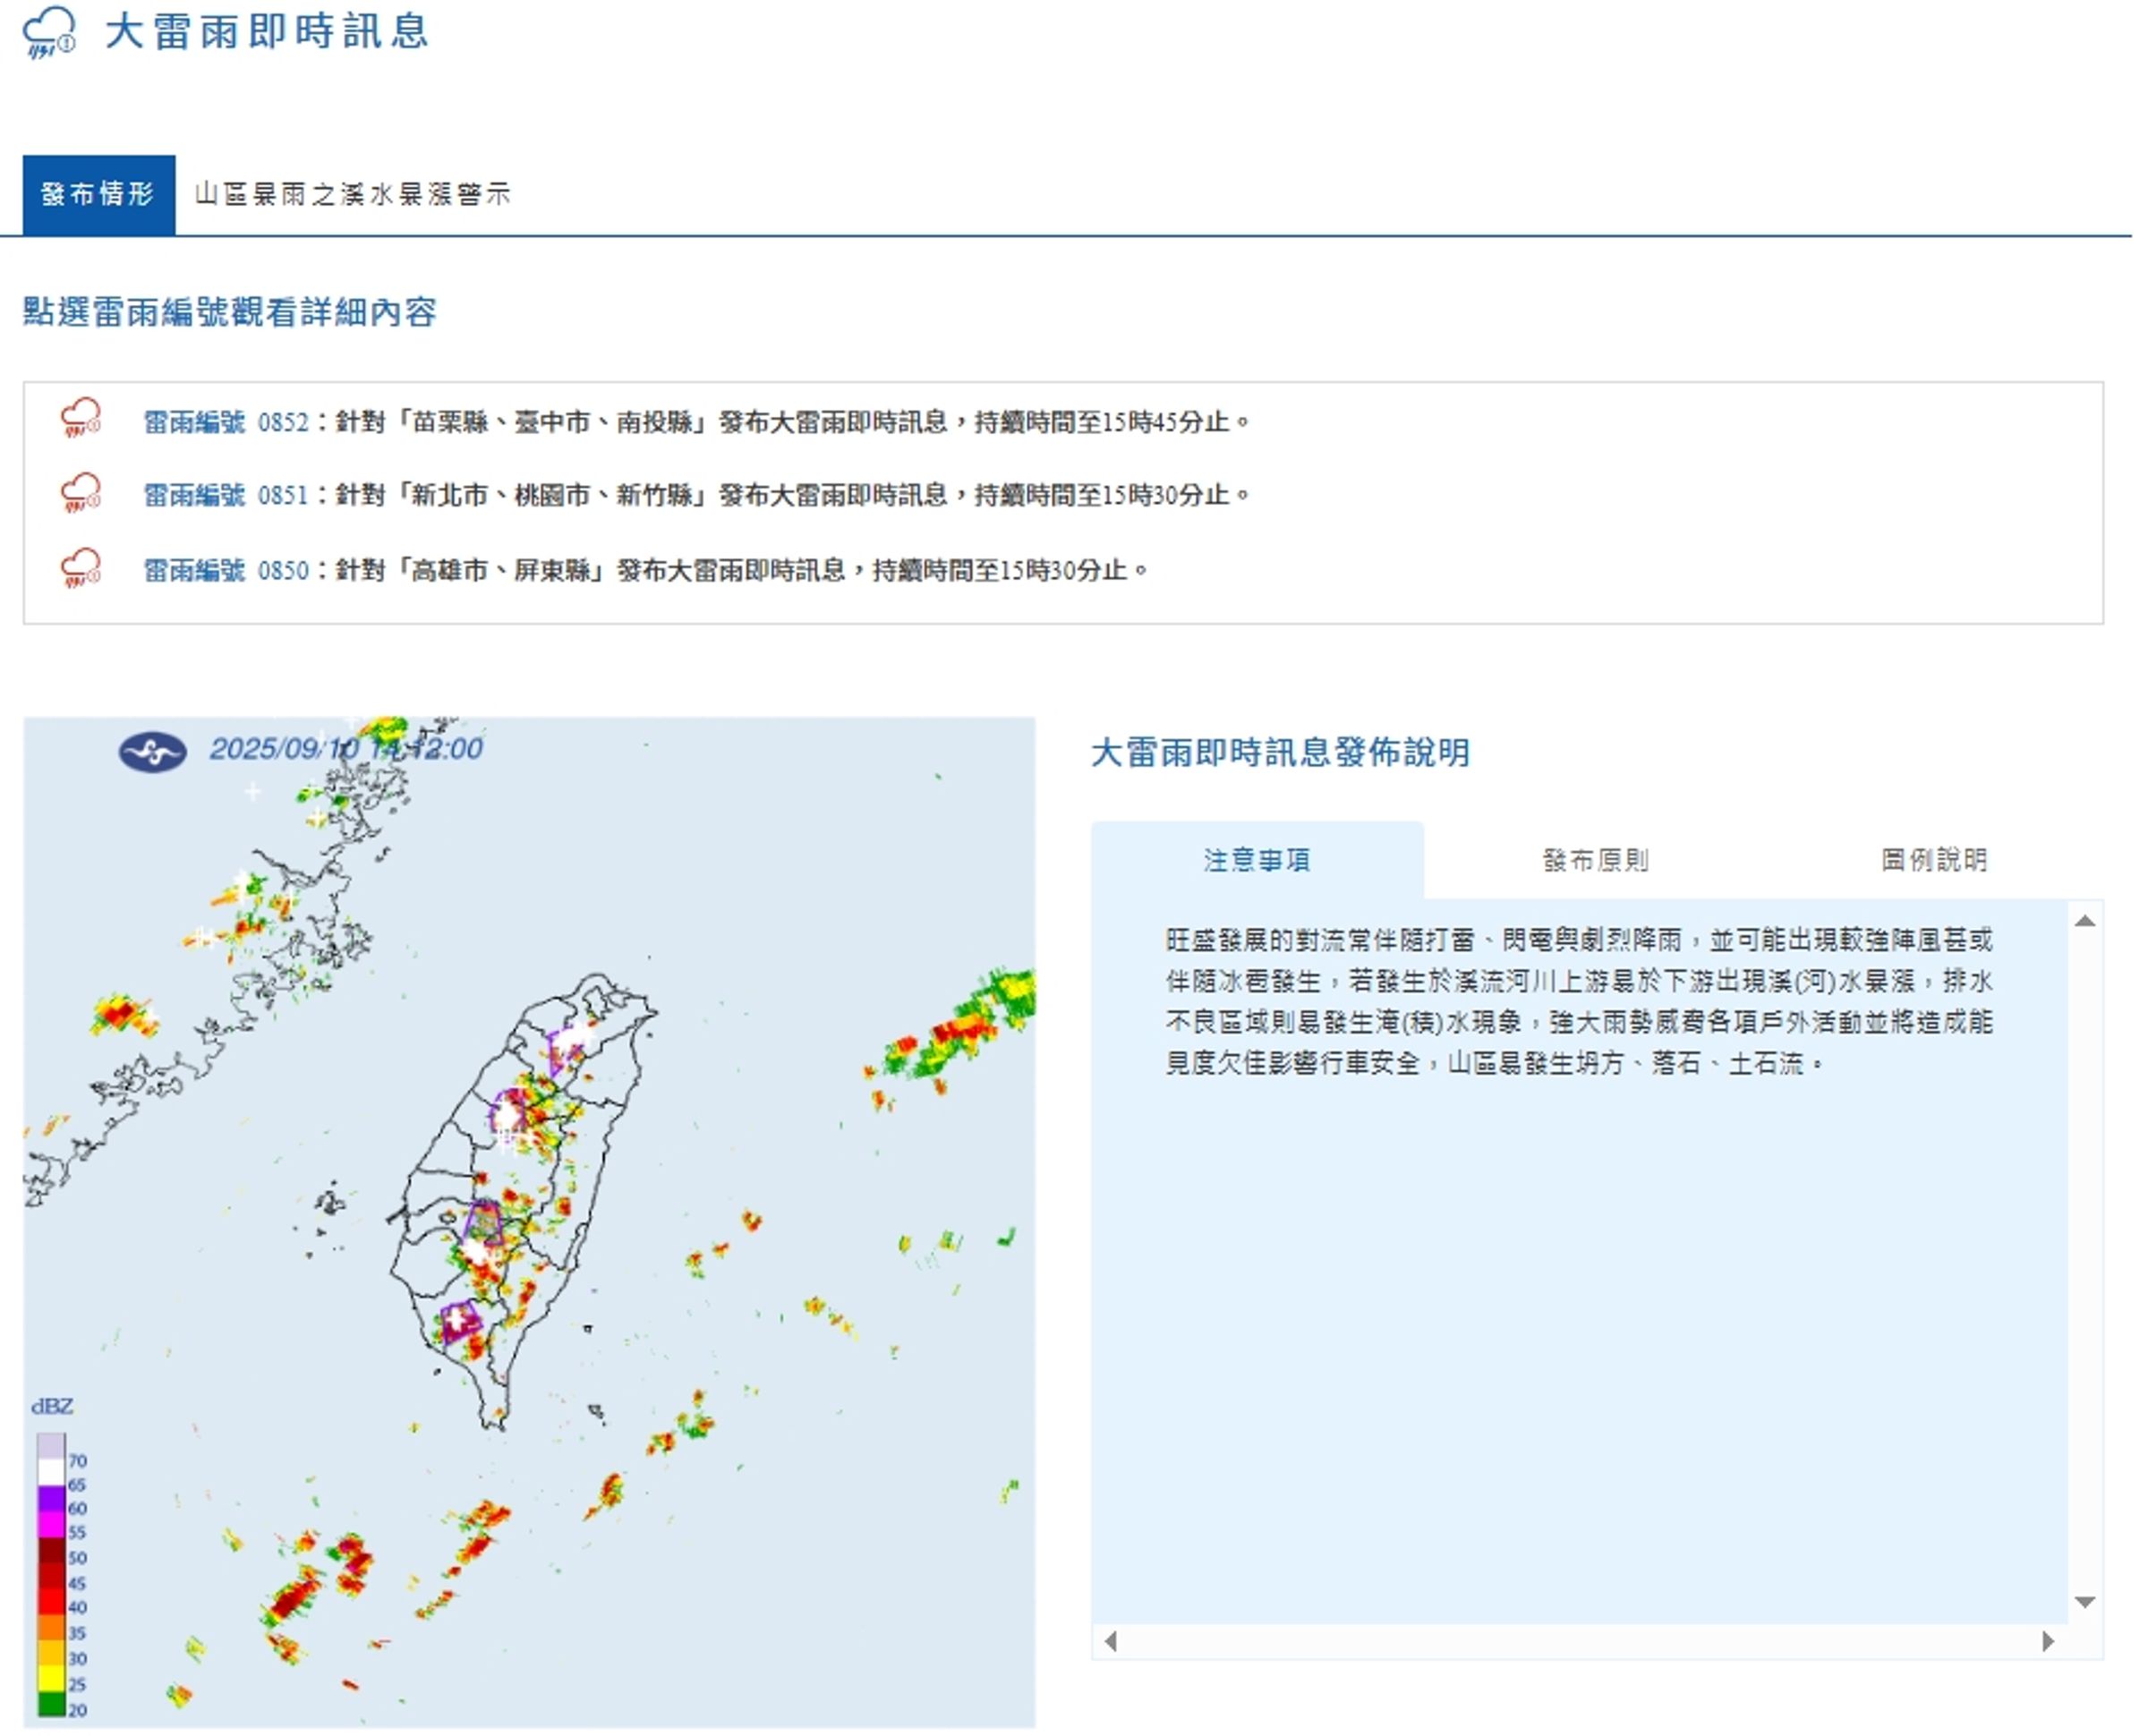Switch to the 發布情形 tab
Image resolution: width=2148 pixels, height=1736 pixels.
[99, 196]
